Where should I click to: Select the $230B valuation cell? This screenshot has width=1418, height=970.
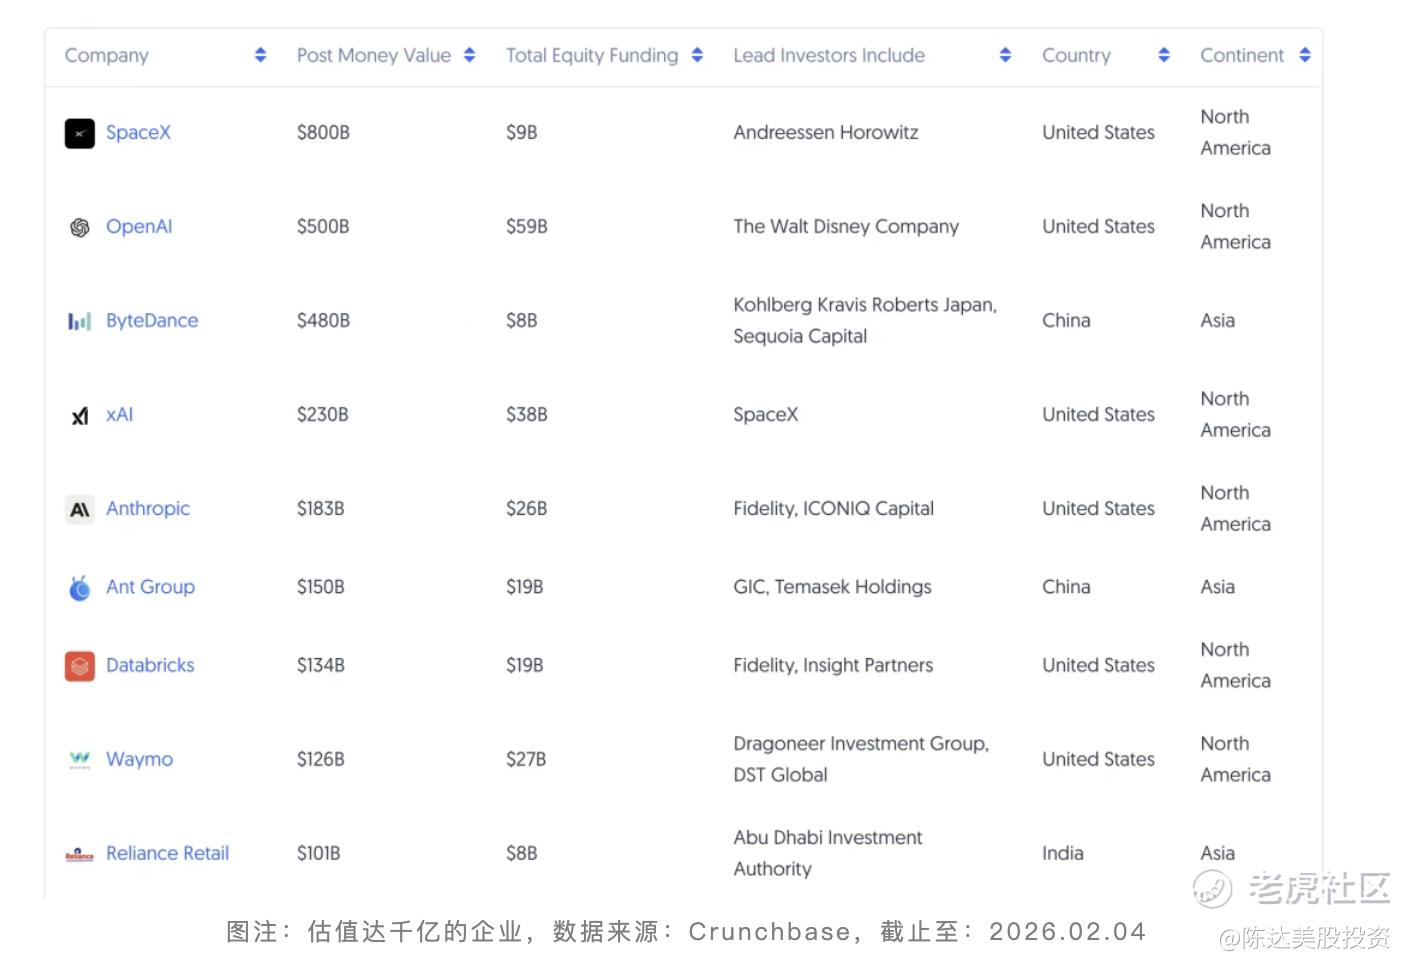coord(323,414)
